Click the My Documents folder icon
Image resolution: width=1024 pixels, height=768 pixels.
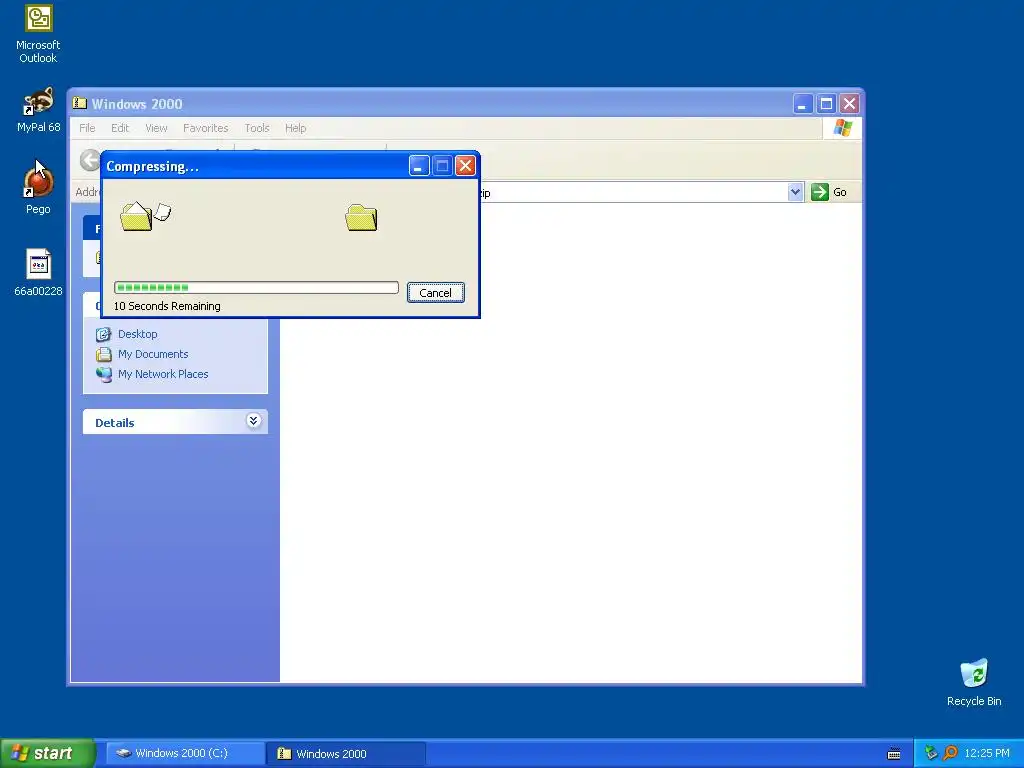coord(104,355)
